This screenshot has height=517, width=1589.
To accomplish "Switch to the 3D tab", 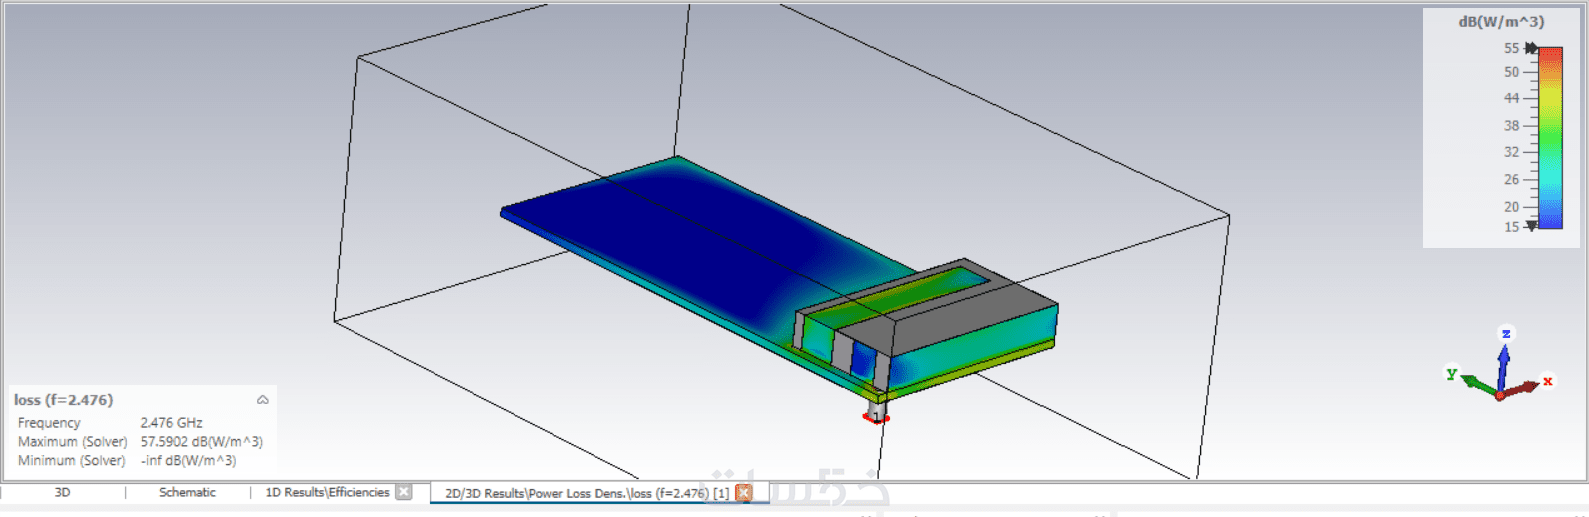I will pyautogui.click(x=62, y=492).
